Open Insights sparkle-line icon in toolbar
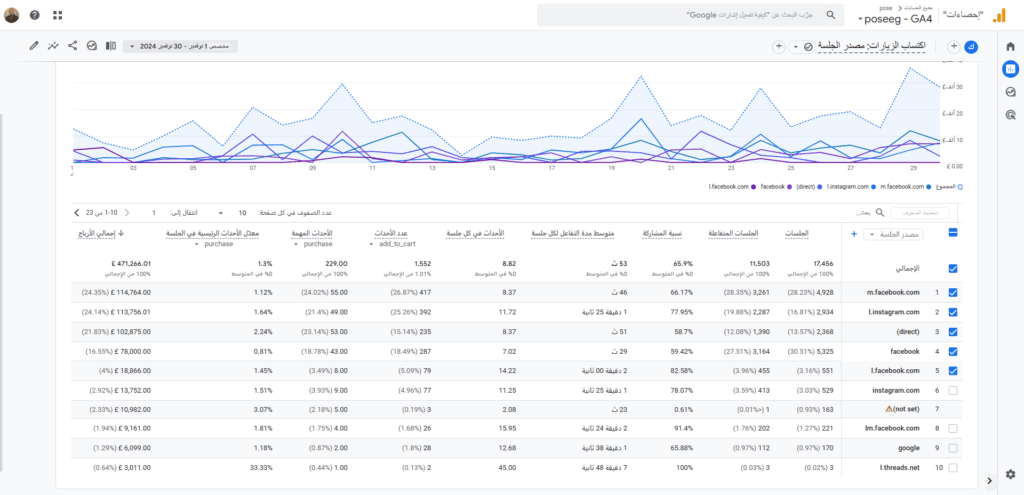 (53, 46)
